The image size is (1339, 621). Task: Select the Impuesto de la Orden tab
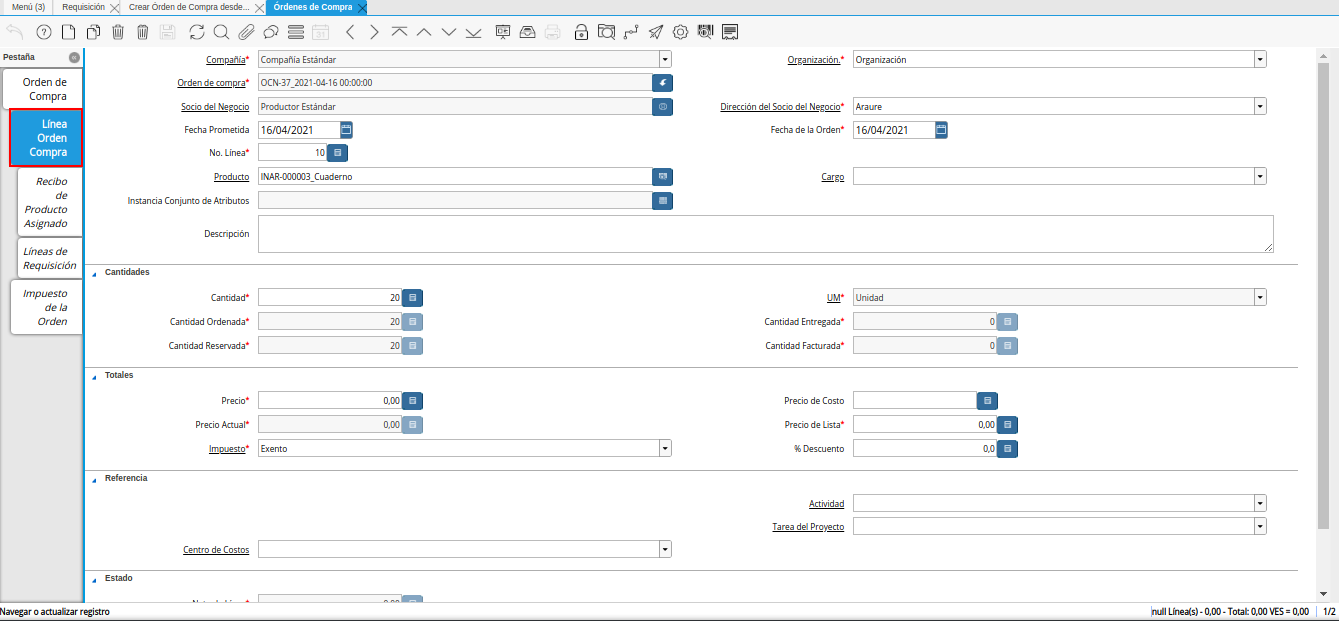[x=46, y=308]
